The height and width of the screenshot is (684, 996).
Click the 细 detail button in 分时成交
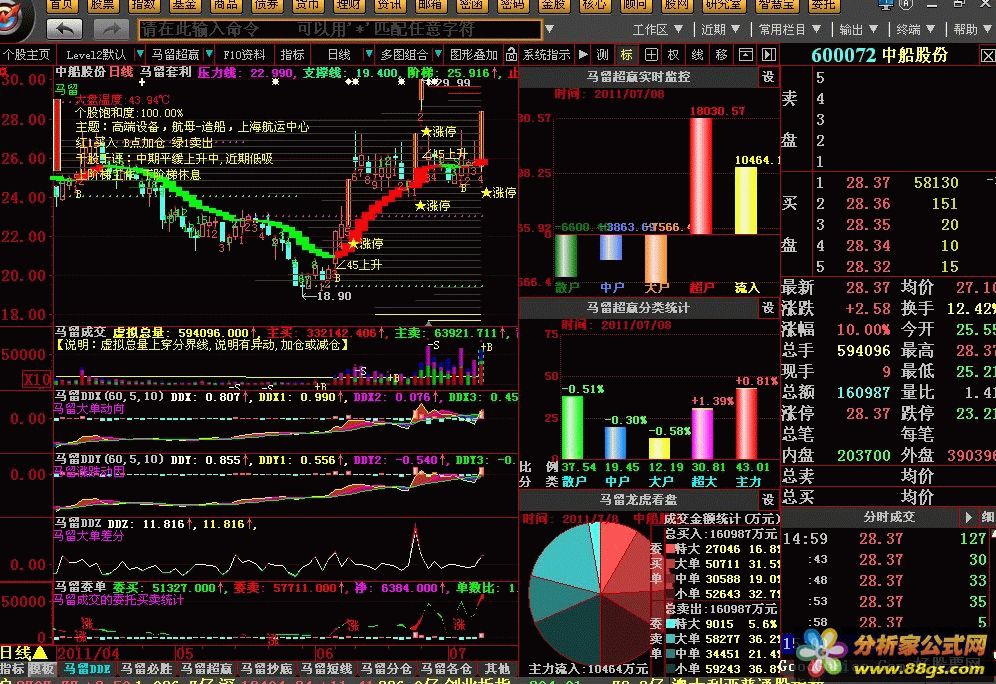[x=988, y=518]
